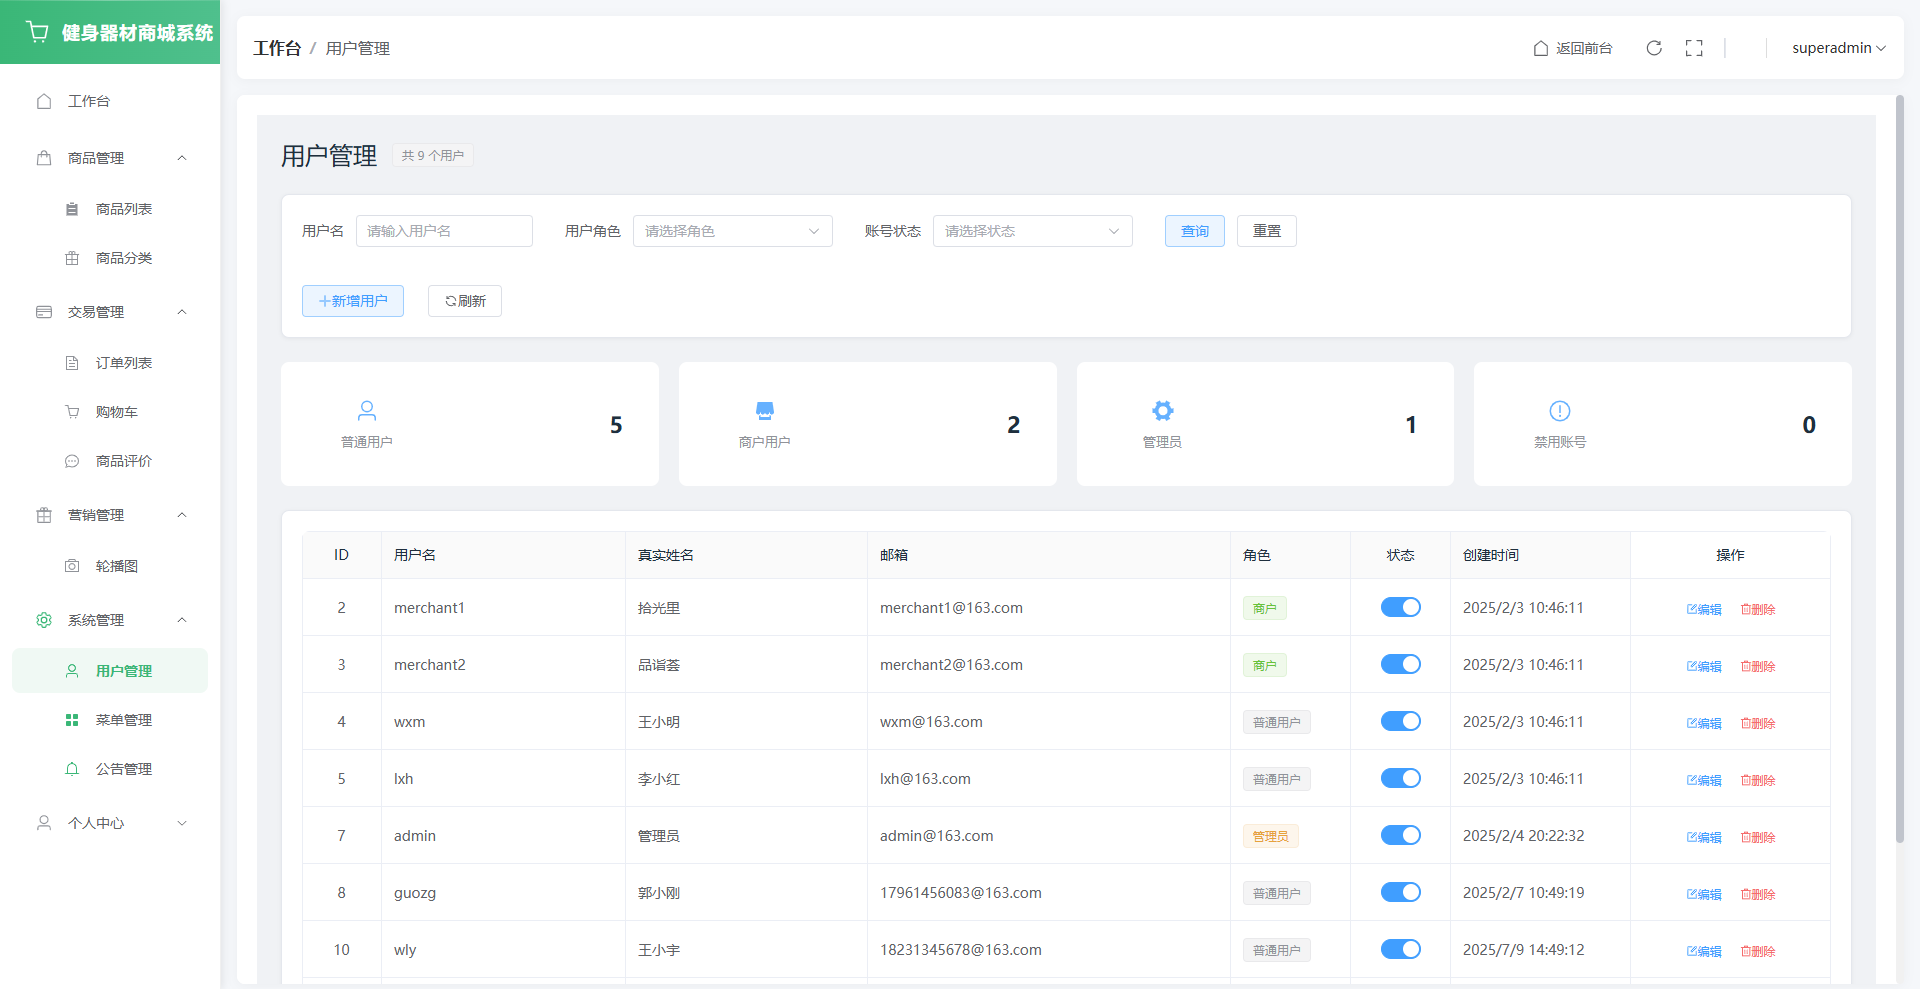The height and width of the screenshot is (989, 1920).
Task: Click the home icon for 返回前台
Action: pos(1541,48)
